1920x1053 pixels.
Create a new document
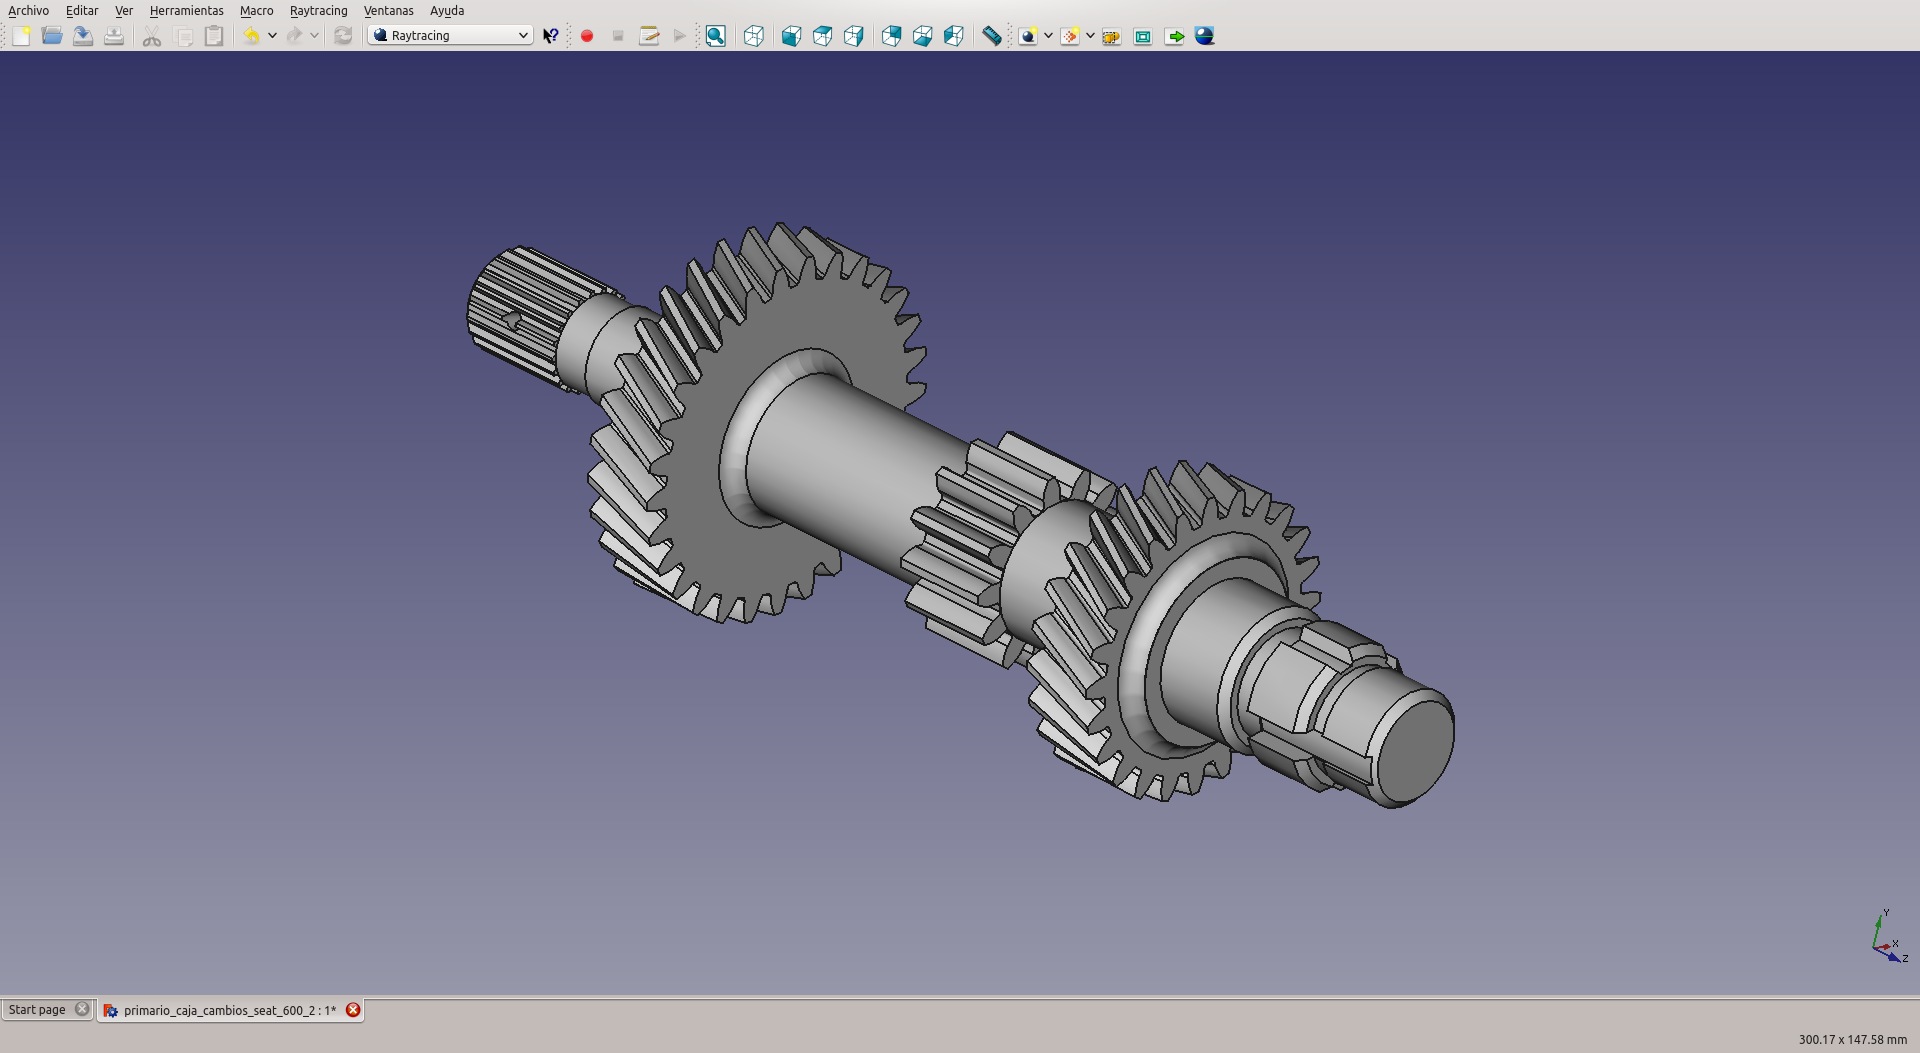[21, 36]
